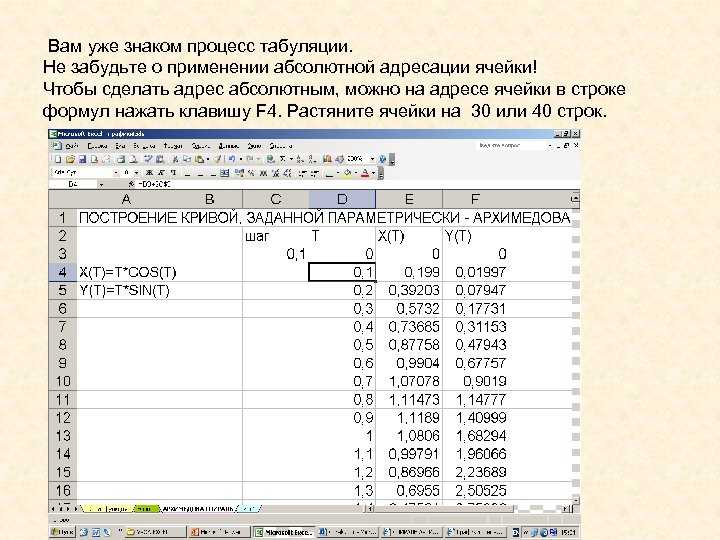Open the Edit (Правка) menu
The height and width of the screenshot is (540, 720).
coord(97,146)
